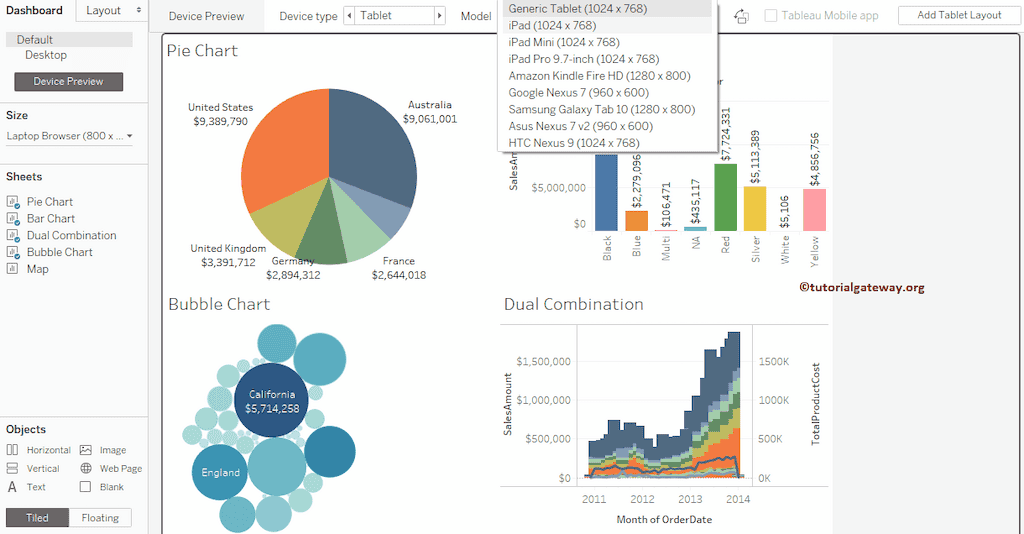The image size is (1024, 534).
Task: Go to next device type arrow
Action: (x=440, y=16)
